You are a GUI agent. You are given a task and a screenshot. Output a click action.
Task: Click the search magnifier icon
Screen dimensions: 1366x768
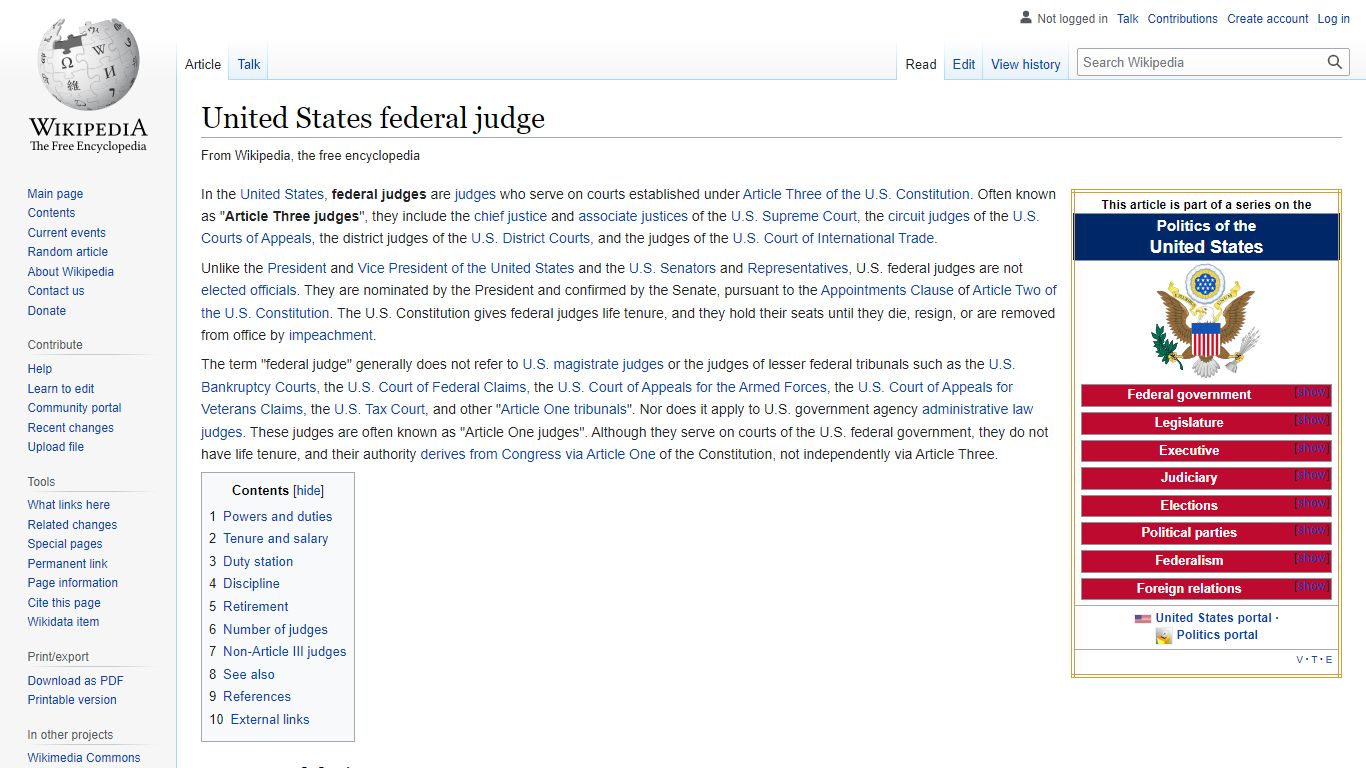pyautogui.click(x=1335, y=62)
